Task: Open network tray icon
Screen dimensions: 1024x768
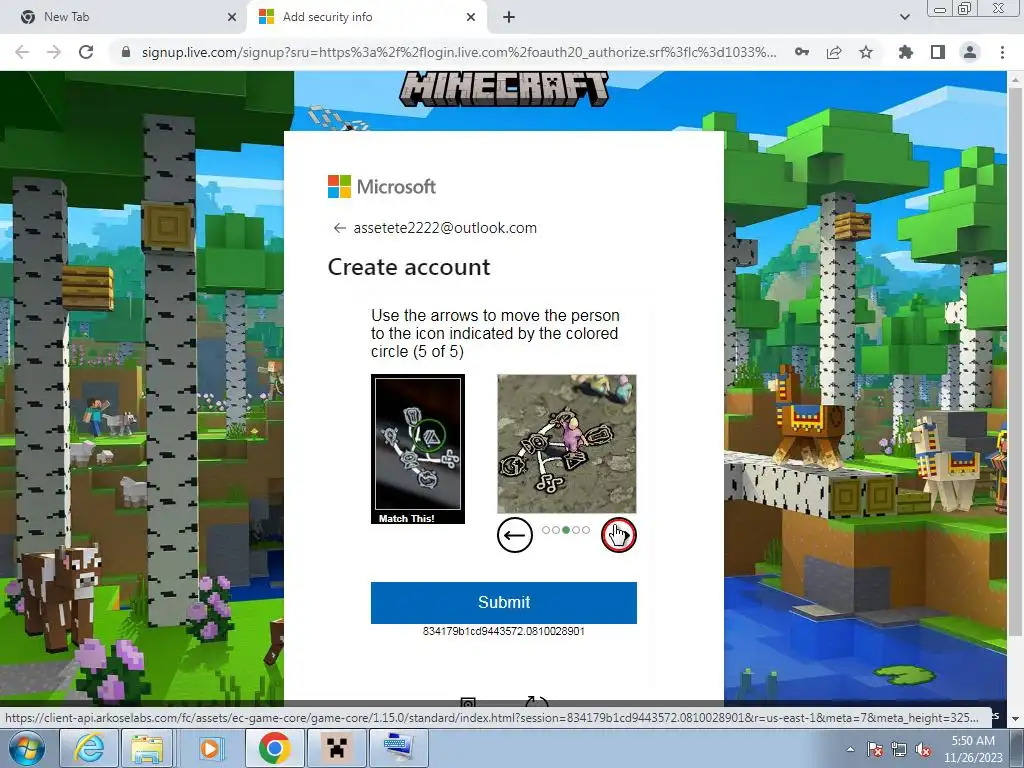Action: point(899,749)
